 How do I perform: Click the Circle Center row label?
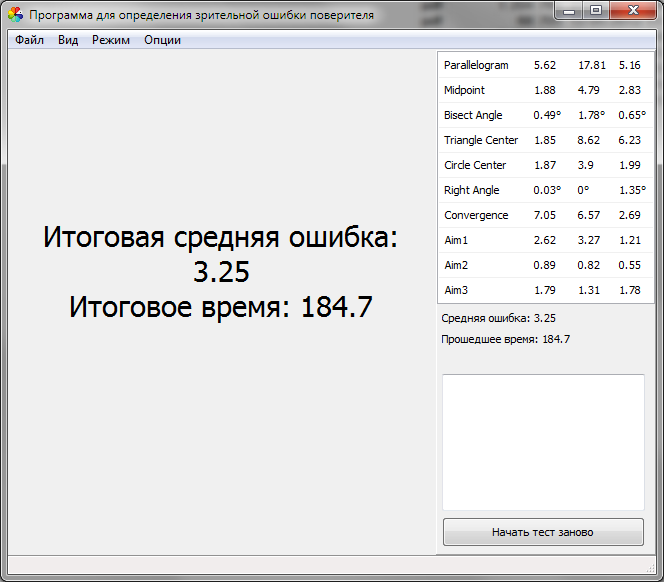tap(475, 165)
